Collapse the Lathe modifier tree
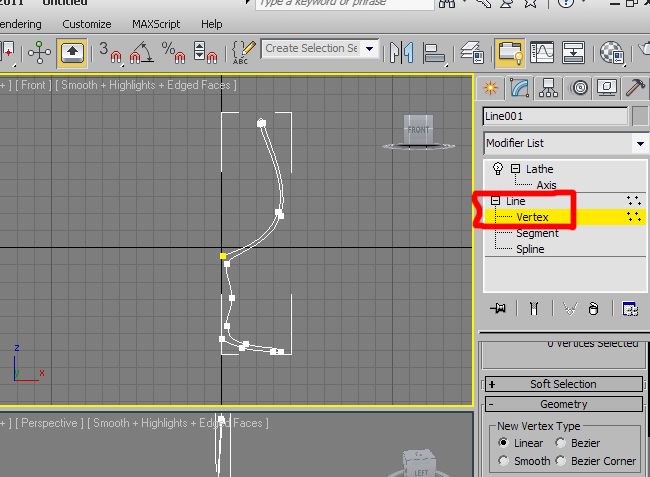The height and width of the screenshot is (477, 650). pyautogui.click(x=515, y=168)
